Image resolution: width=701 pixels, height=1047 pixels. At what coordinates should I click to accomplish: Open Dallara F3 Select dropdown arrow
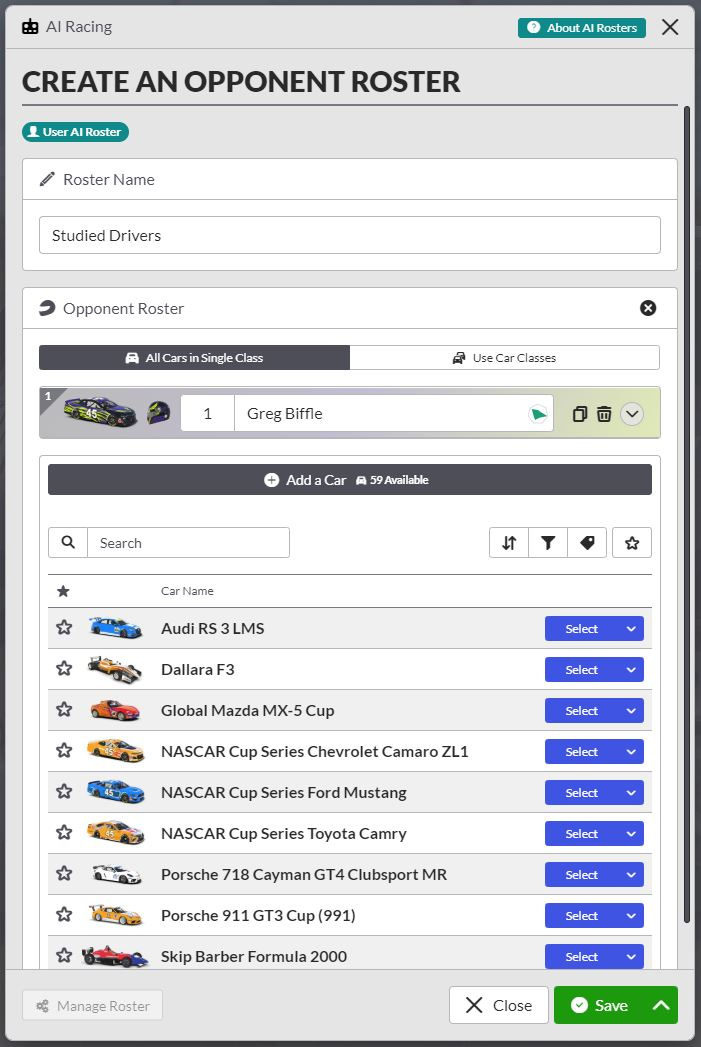coord(631,670)
